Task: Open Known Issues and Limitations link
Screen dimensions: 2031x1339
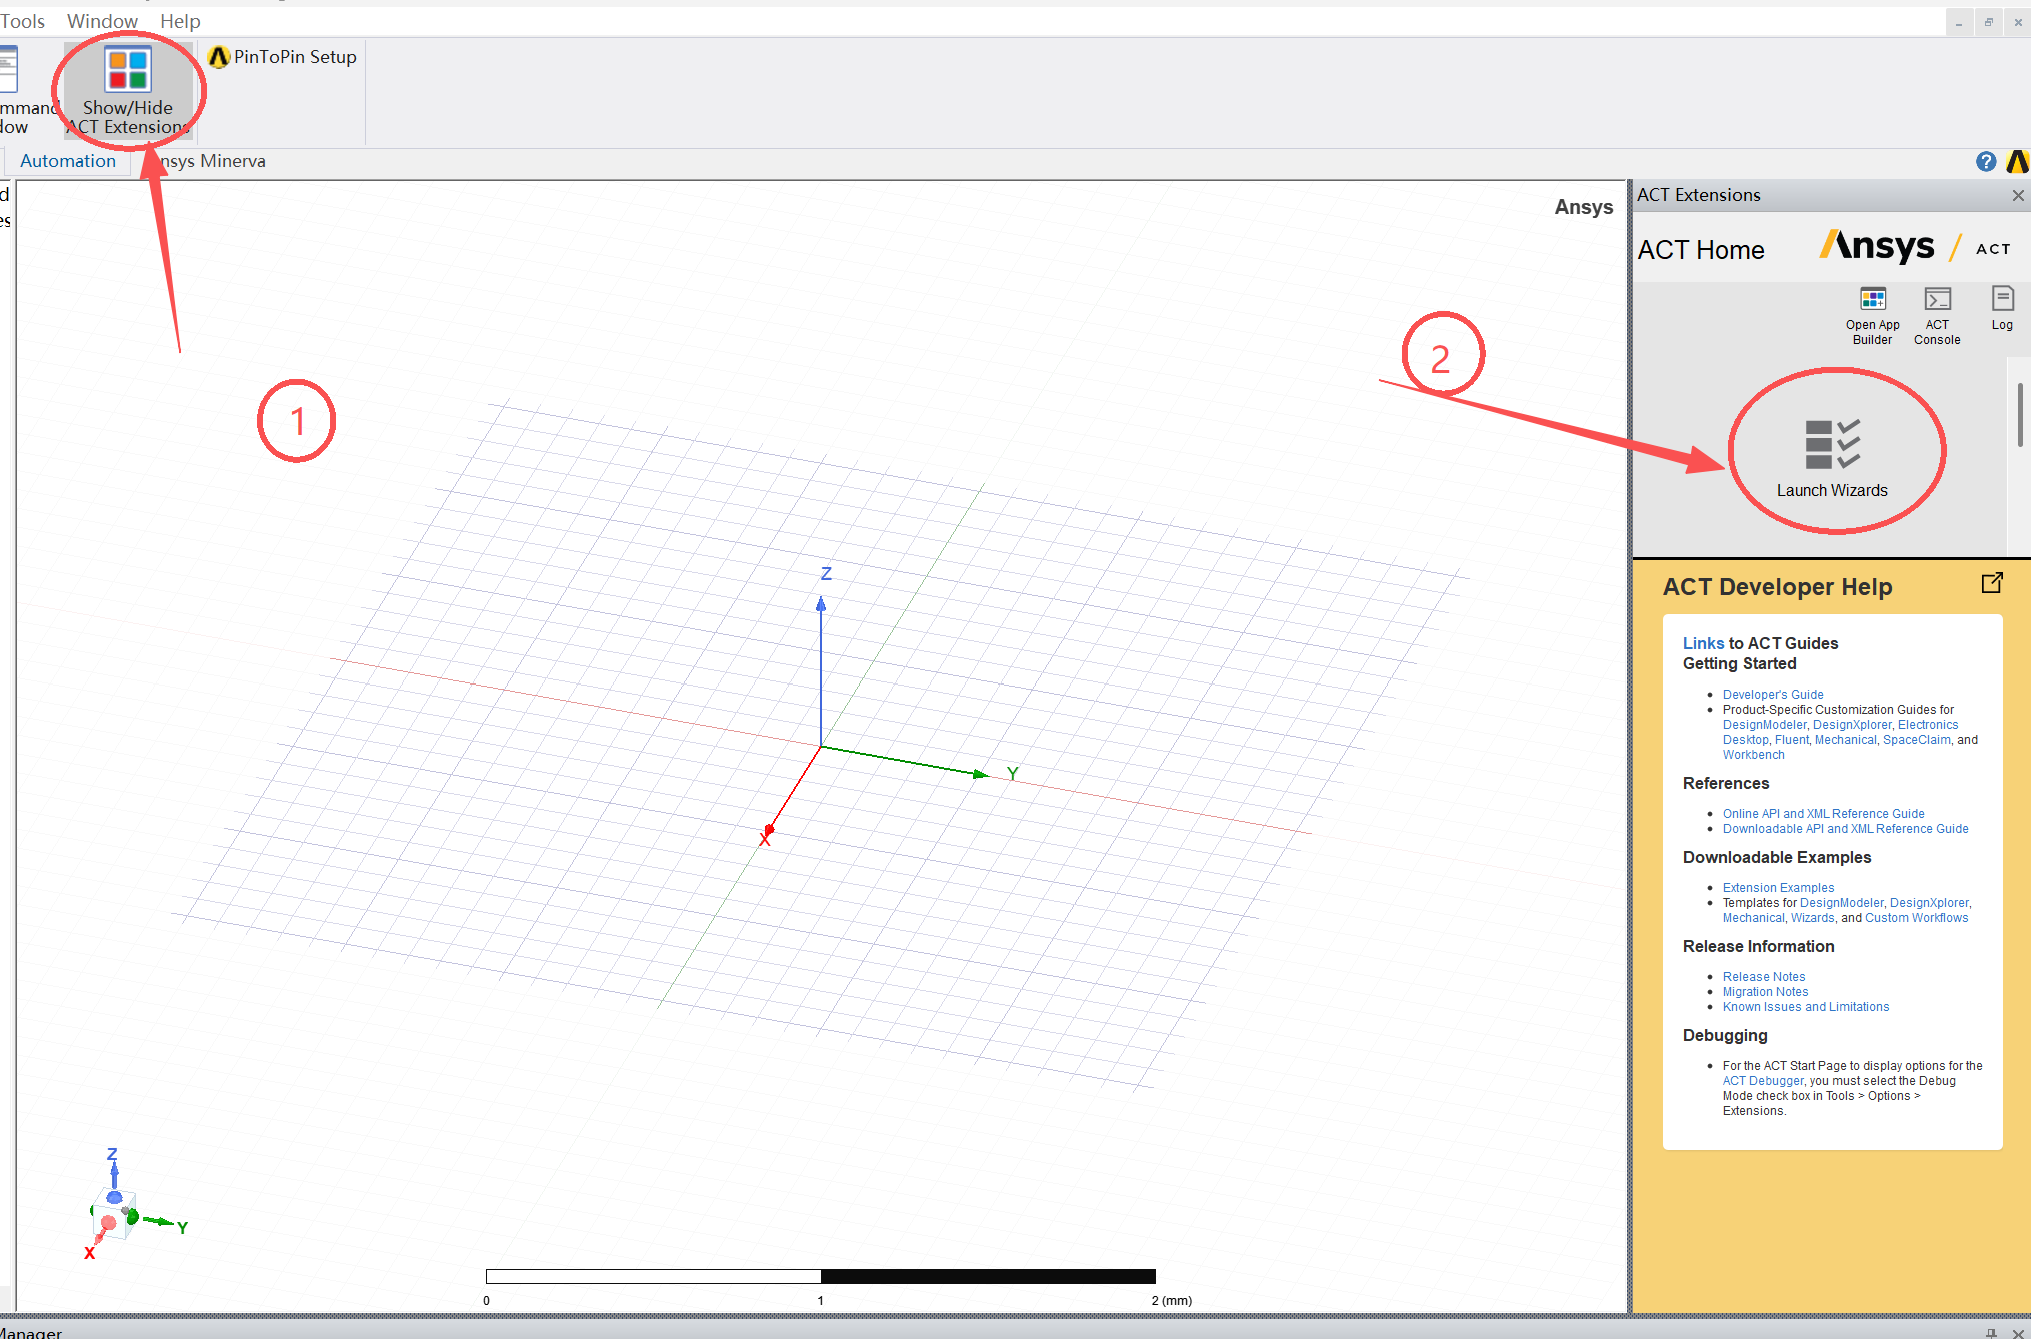Action: (x=1806, y=1007)
